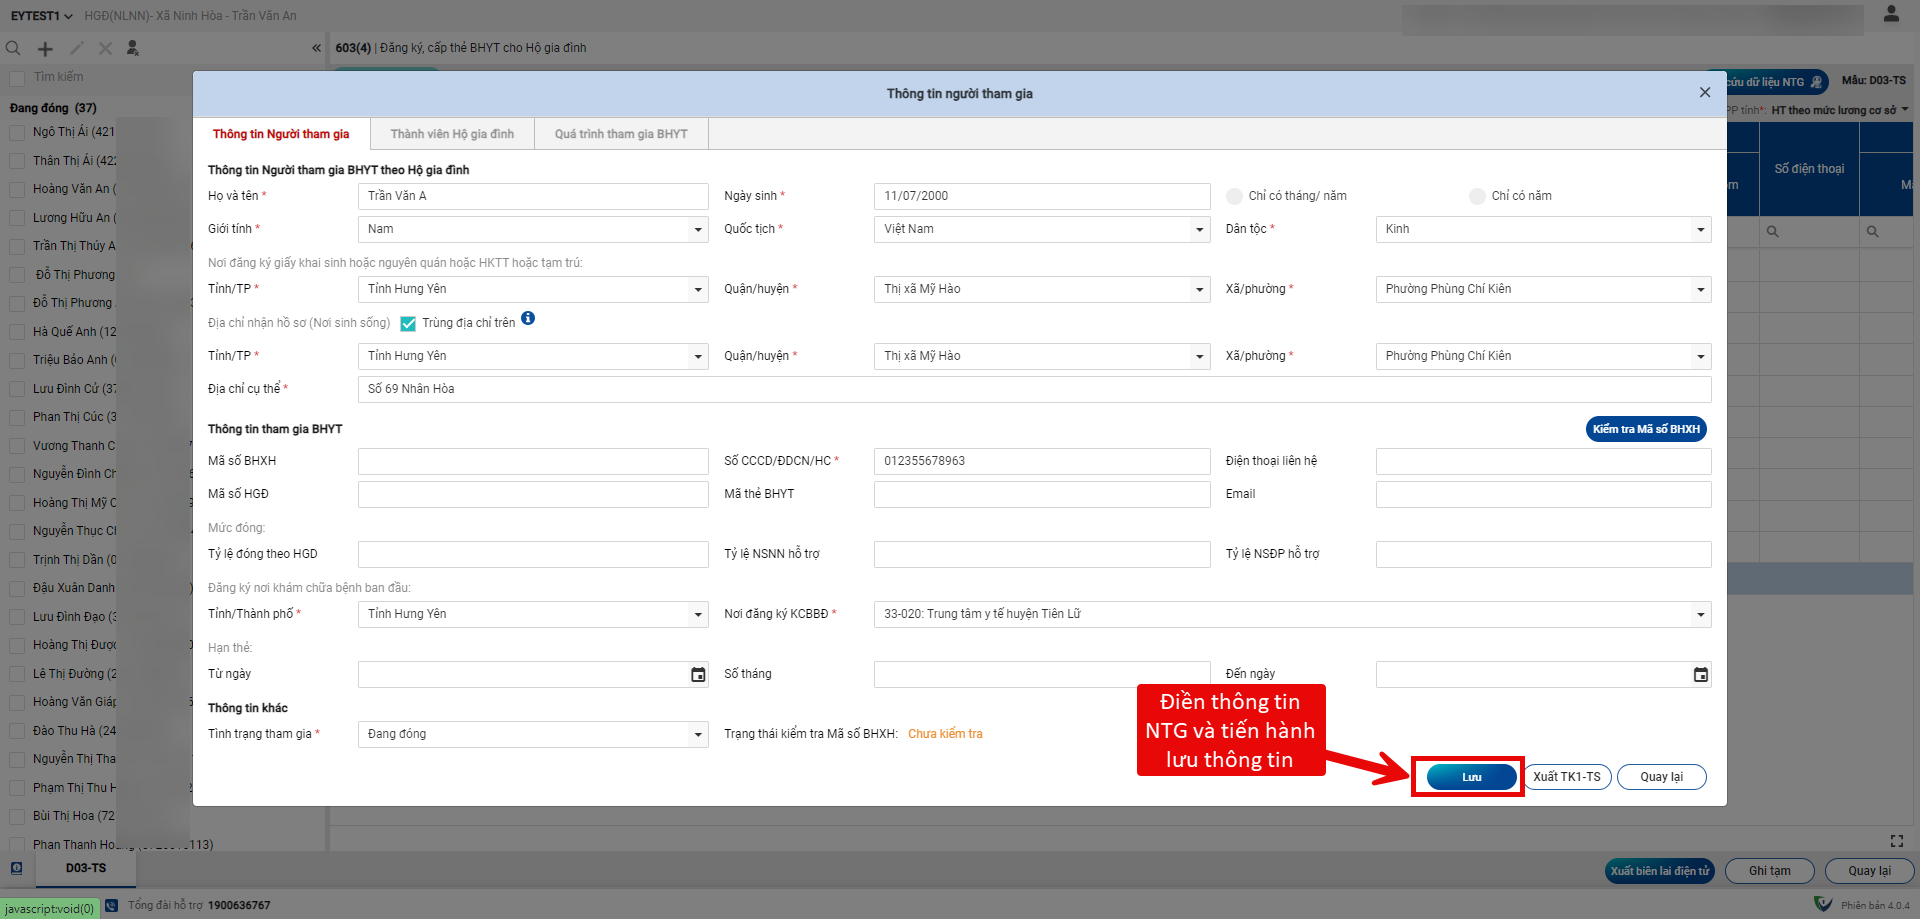Select the Chỉ có tháng/năm radio option
Image resolution: width=1920 pixels, height=919 pixels.
coord(1235,196)
